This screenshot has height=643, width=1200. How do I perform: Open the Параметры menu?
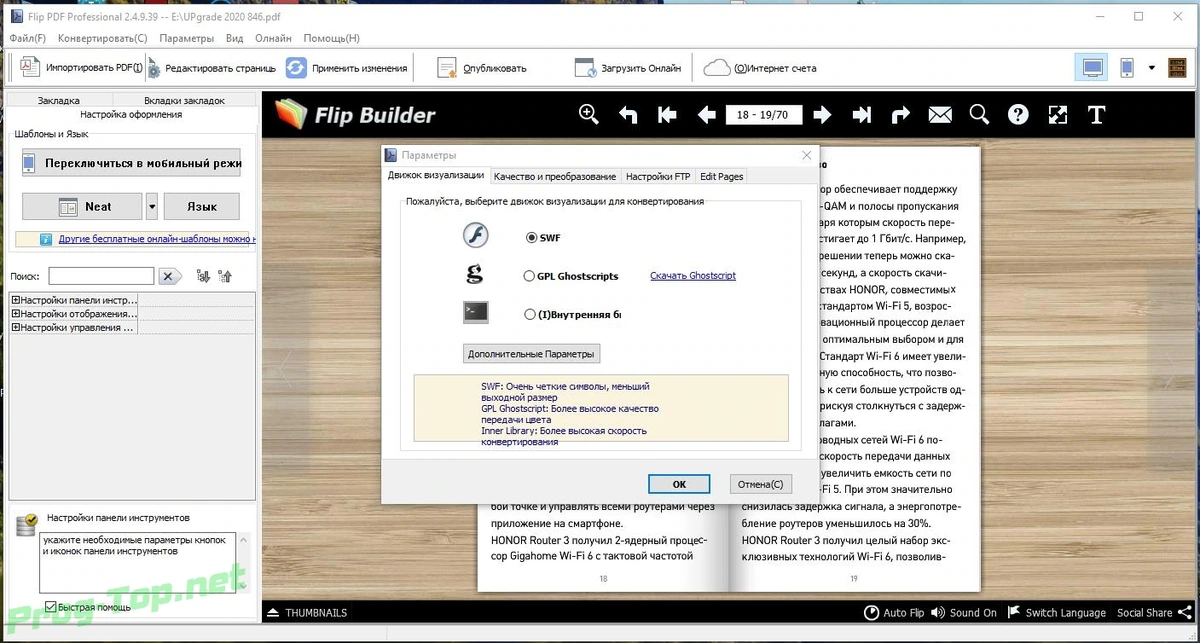(x=187, y=38)
